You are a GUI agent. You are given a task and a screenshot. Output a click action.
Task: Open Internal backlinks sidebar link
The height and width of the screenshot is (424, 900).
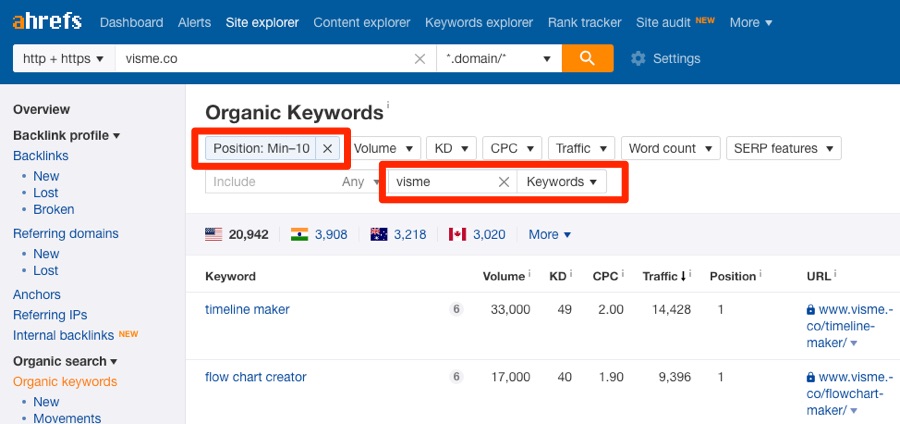click(64, 335)
